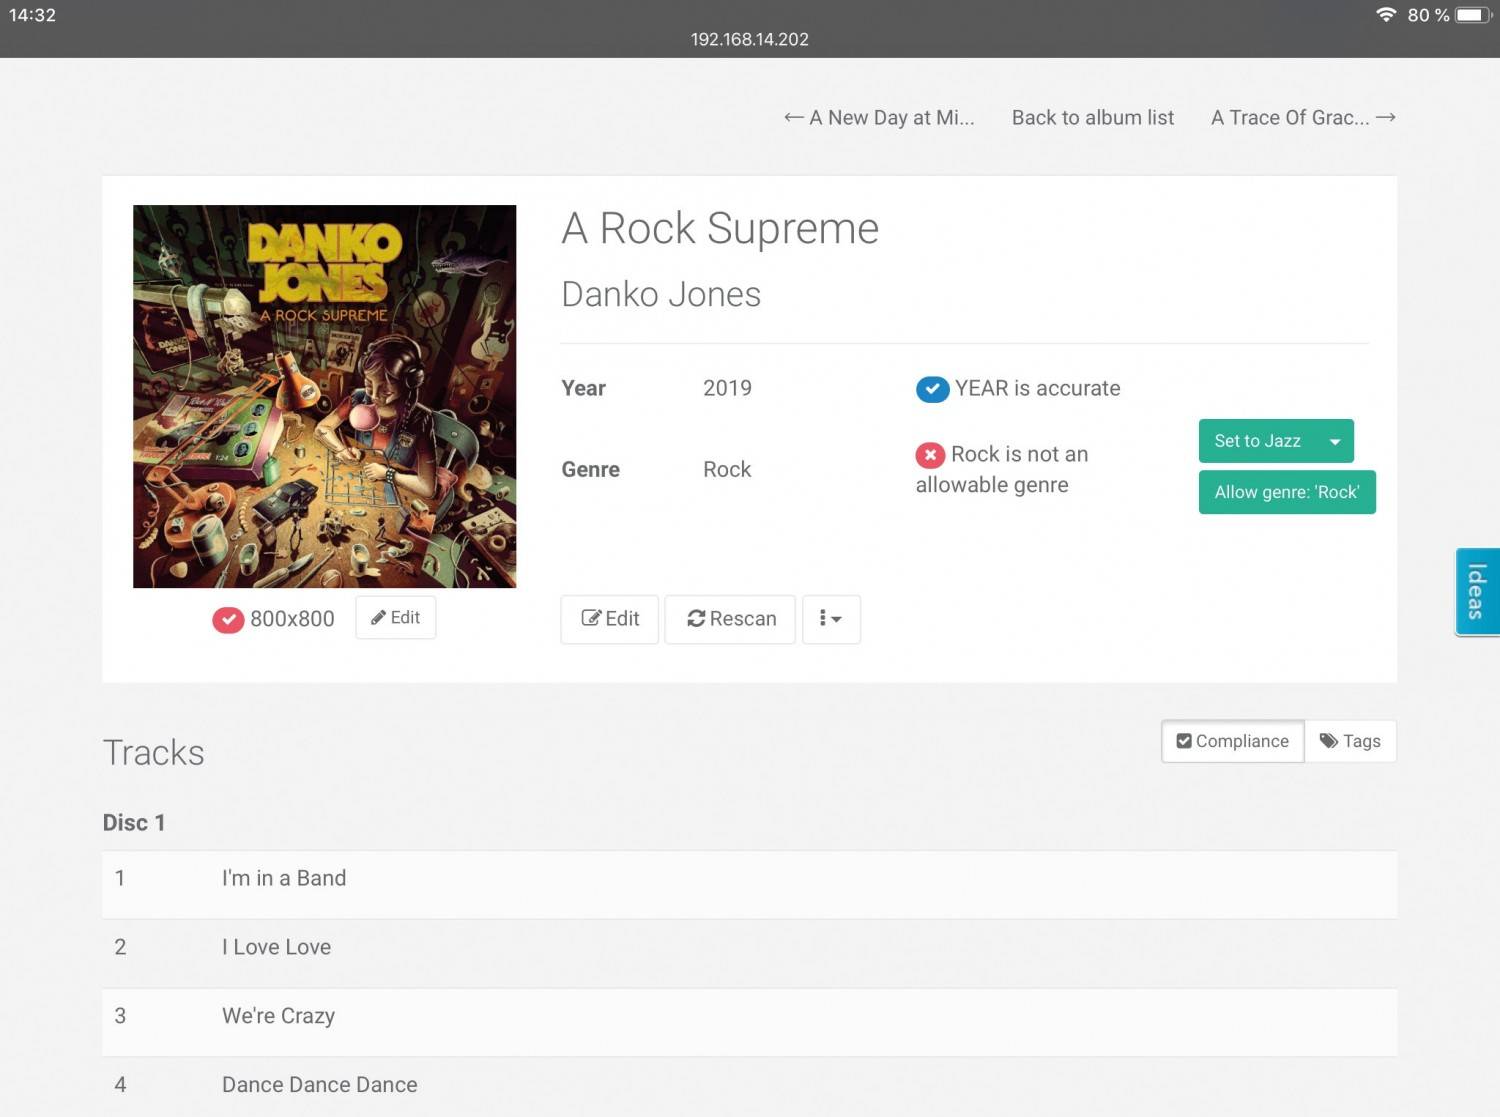Image resolution: width=1500 pixels, height=1117 pixels.
Task: Click the blue check icon for YEAR is accurate
Action: pos(932,389)
